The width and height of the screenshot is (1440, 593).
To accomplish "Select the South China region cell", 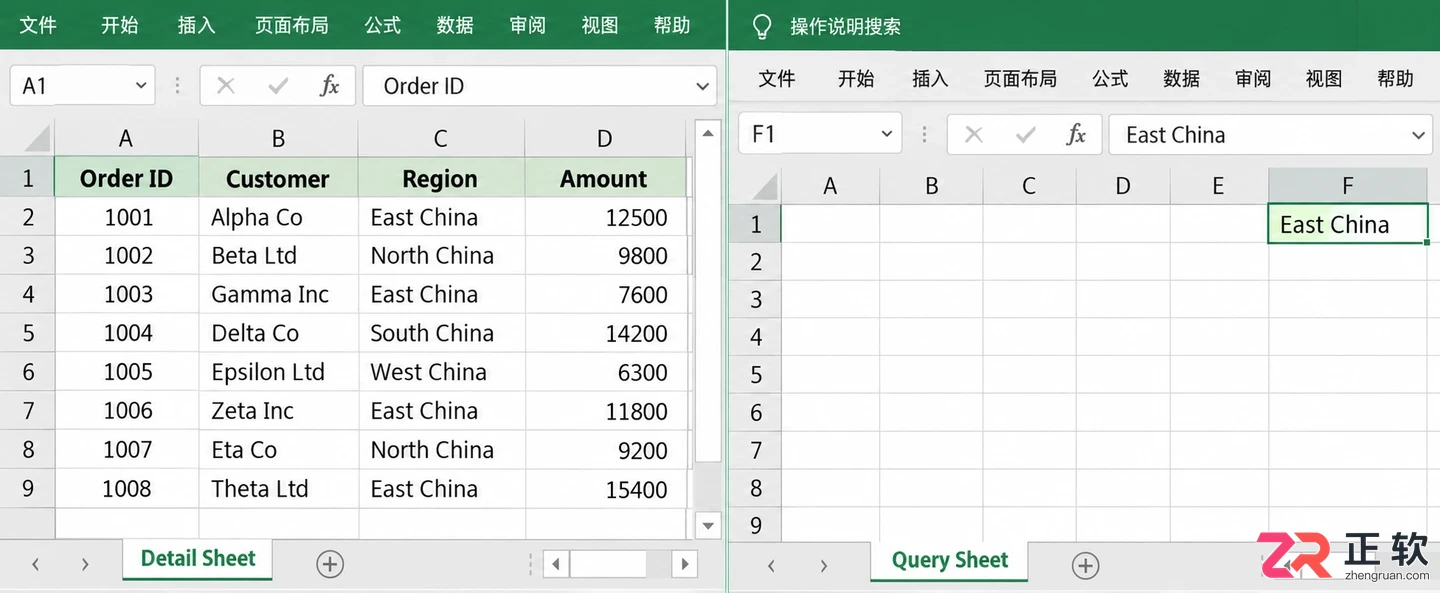I will [441, 333].
